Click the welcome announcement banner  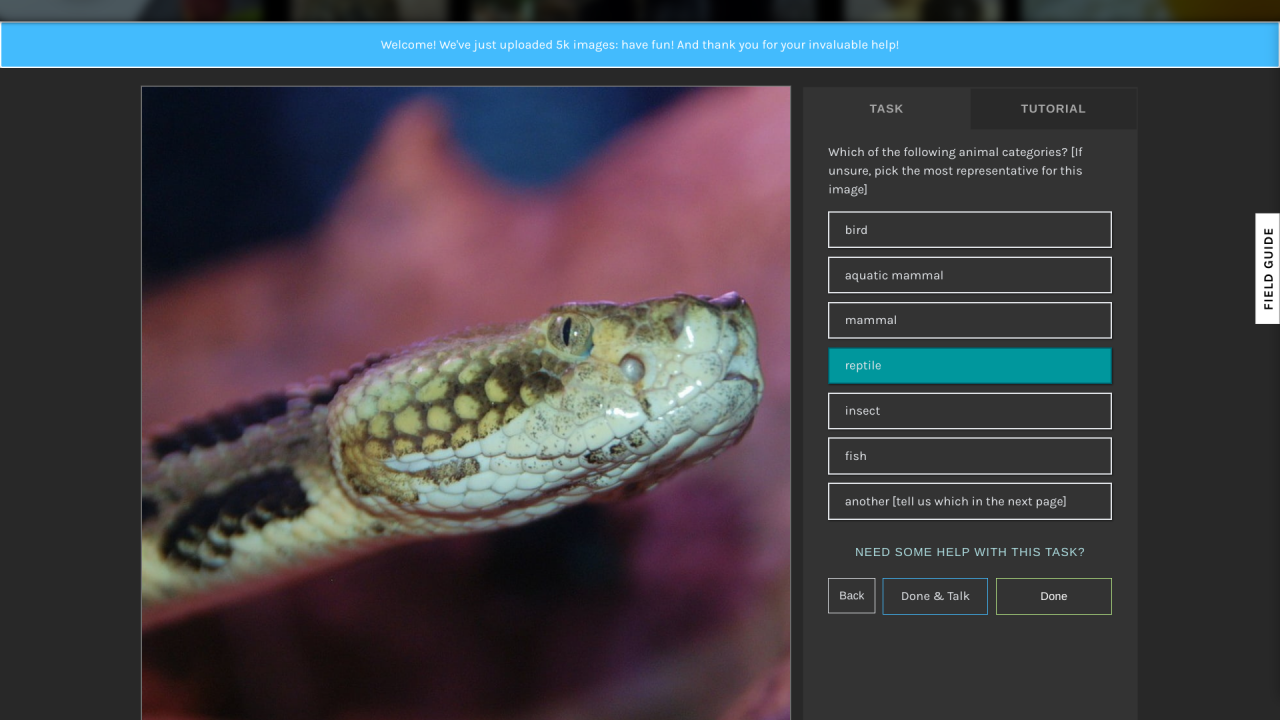tap(640, 45)
